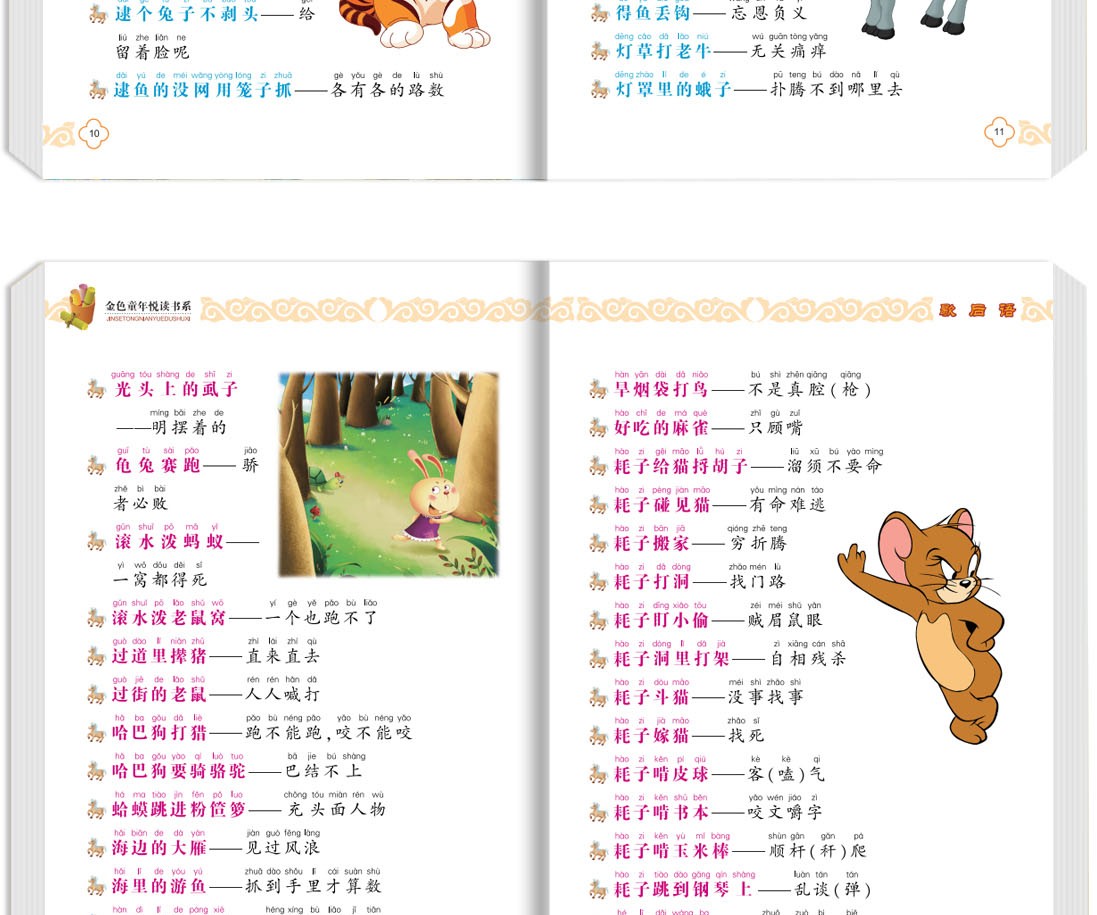
Task: Click the horse bullet beside 耗子啃书本
Action: [x=598, y=812]
